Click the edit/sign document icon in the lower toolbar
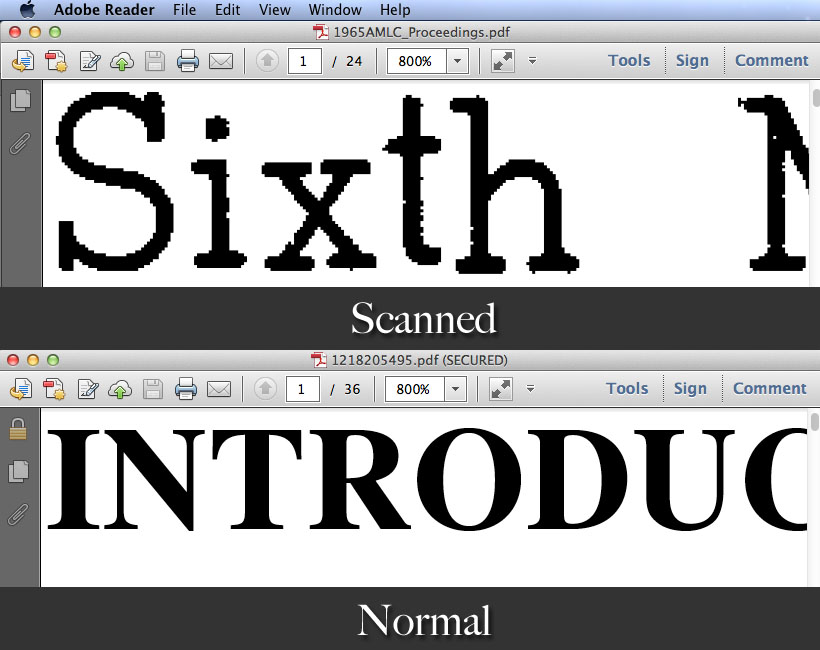820x650 pixels. point(88,390)
